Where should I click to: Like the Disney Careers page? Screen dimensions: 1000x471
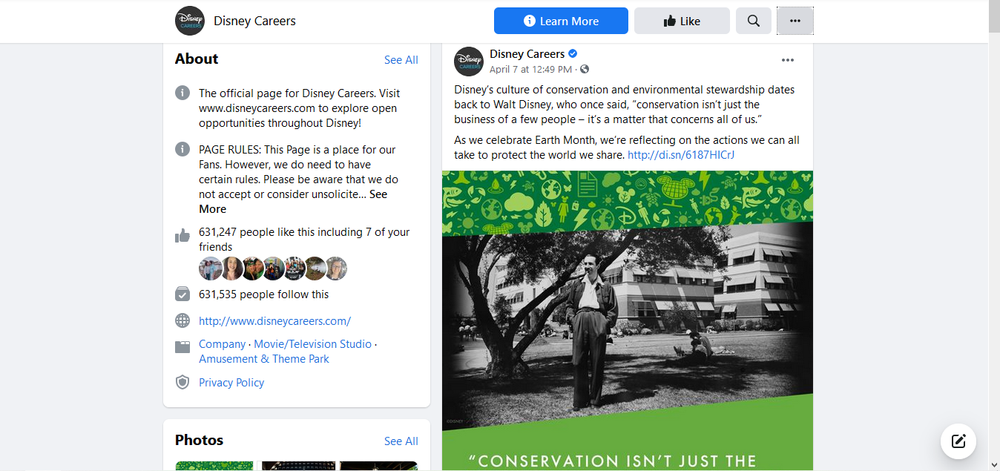(682, 21)
